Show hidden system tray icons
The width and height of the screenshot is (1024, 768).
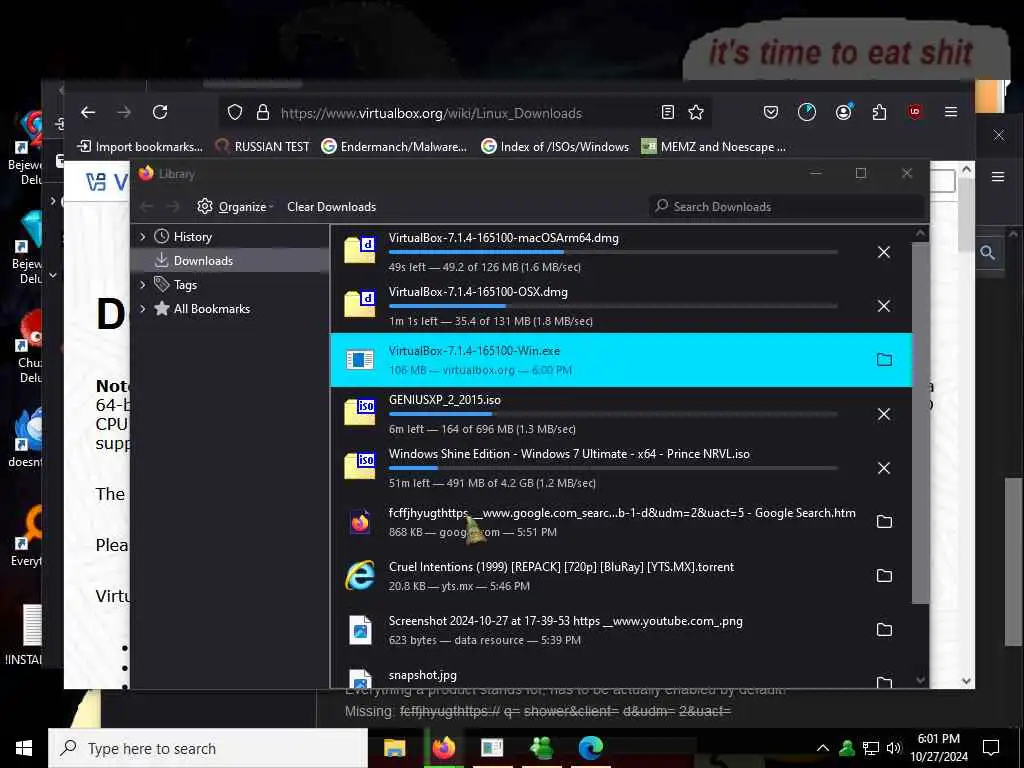pos(823,748)
